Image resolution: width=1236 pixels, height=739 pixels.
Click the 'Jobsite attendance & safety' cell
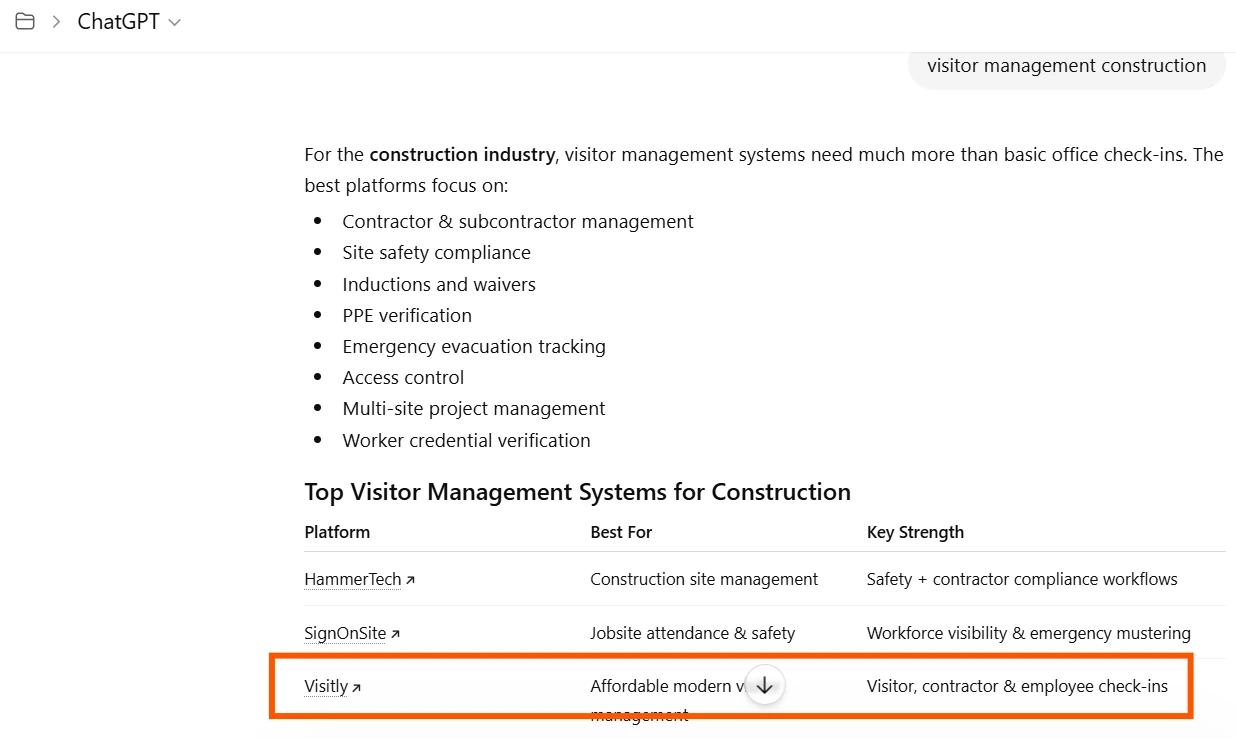[x=692, y=633]
